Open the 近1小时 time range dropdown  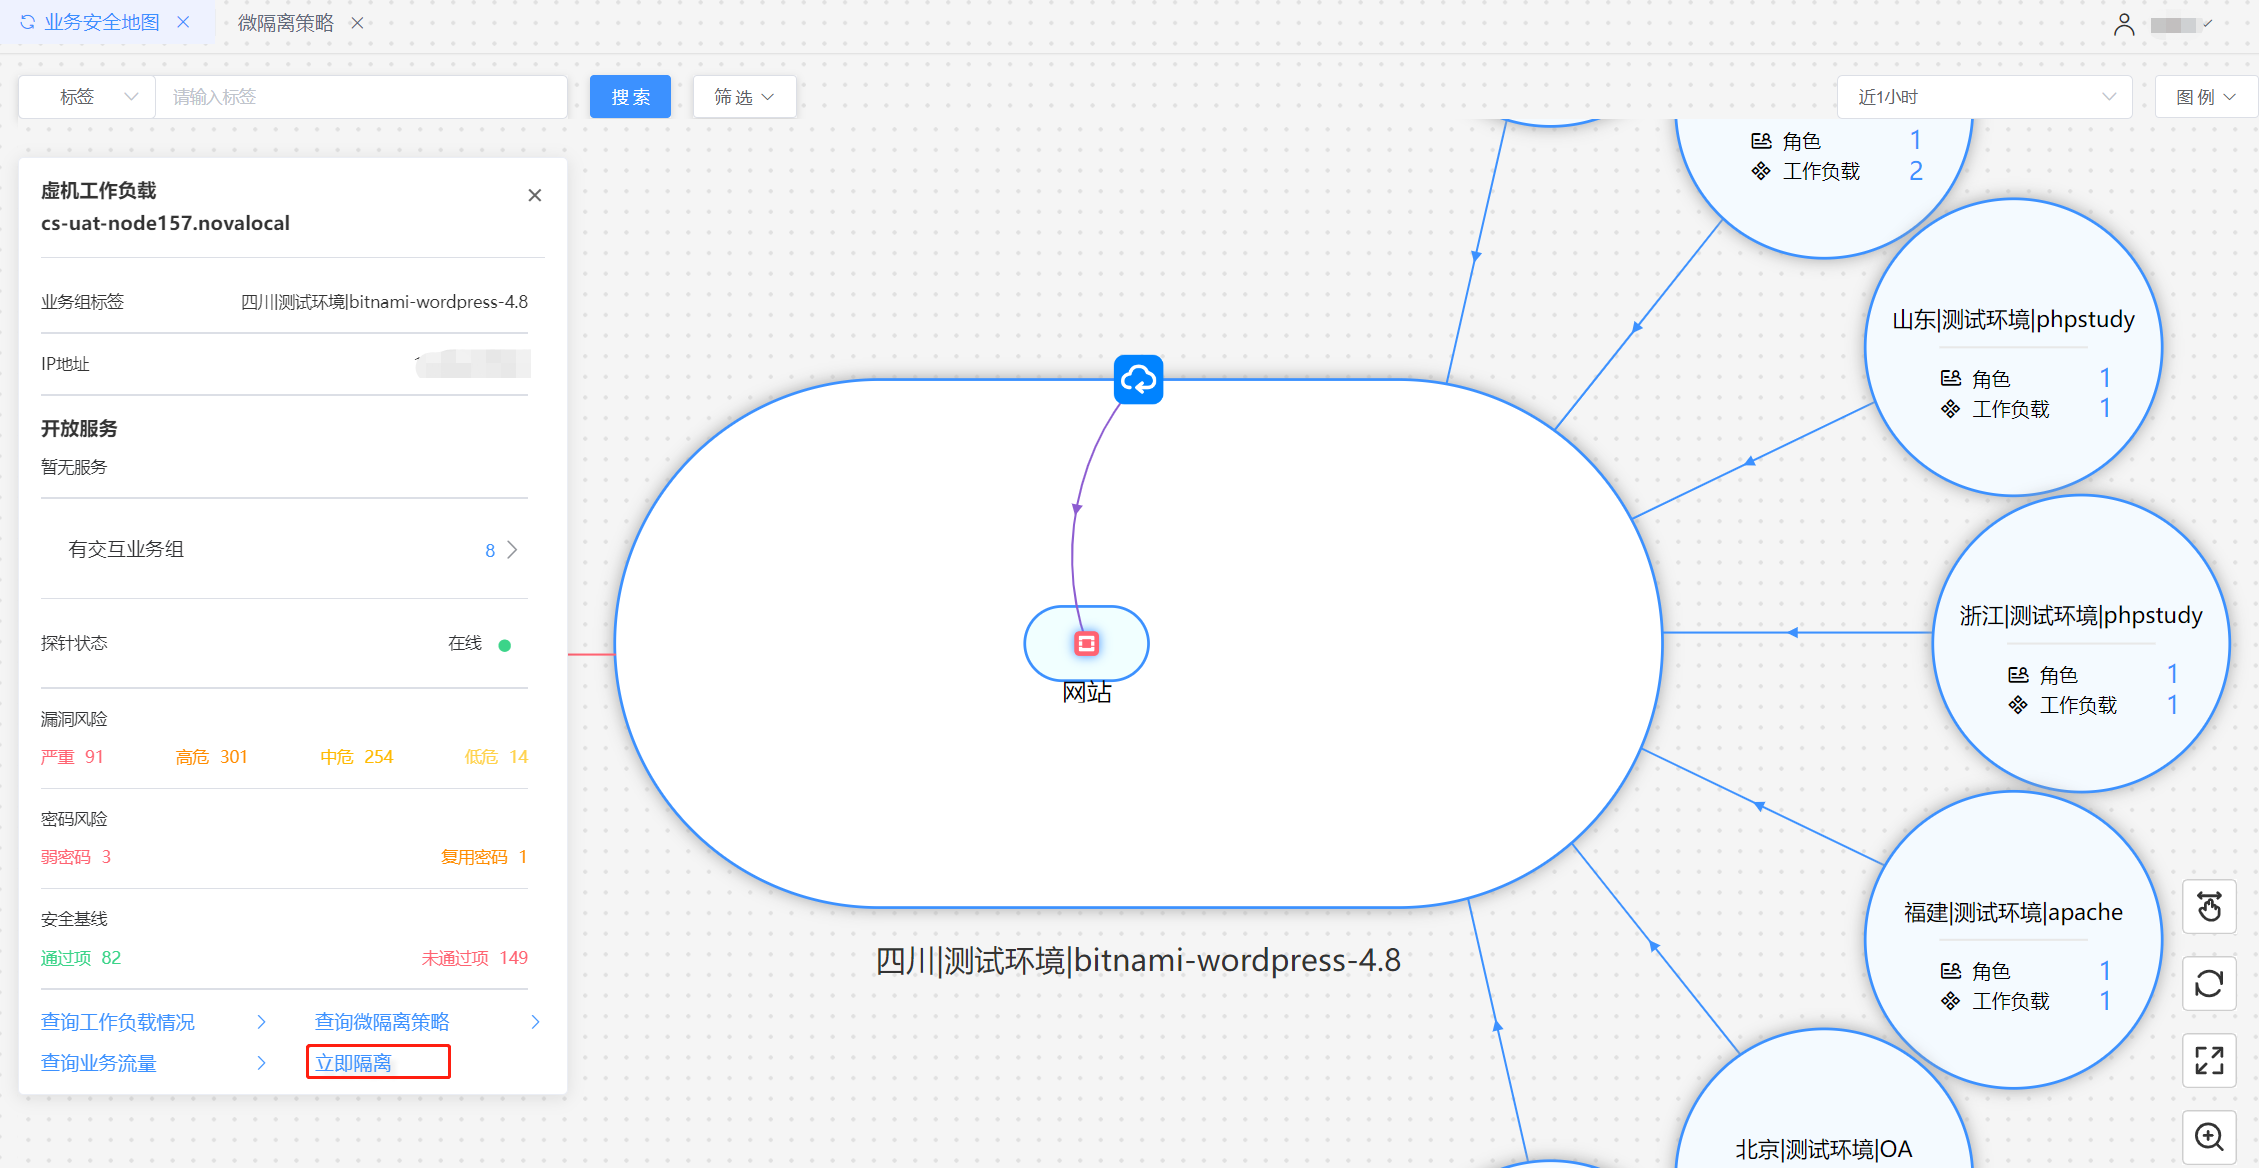[x=1985, y=97]
